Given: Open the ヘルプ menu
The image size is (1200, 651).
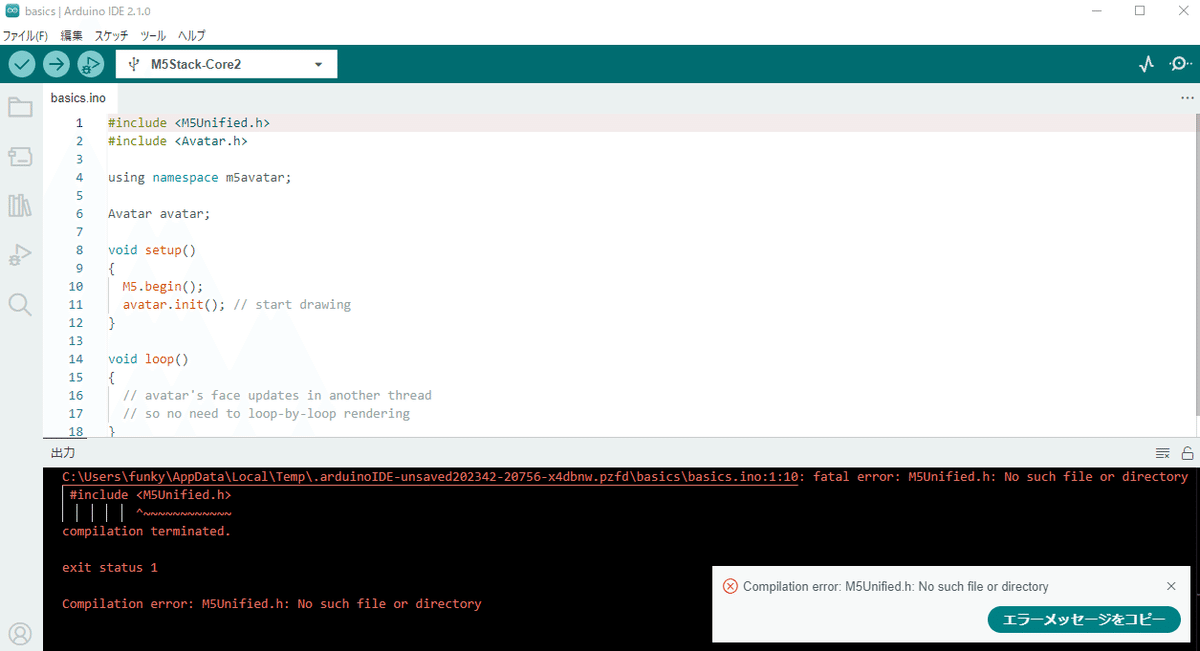Looking at the screenshot, I should [191, 35].
